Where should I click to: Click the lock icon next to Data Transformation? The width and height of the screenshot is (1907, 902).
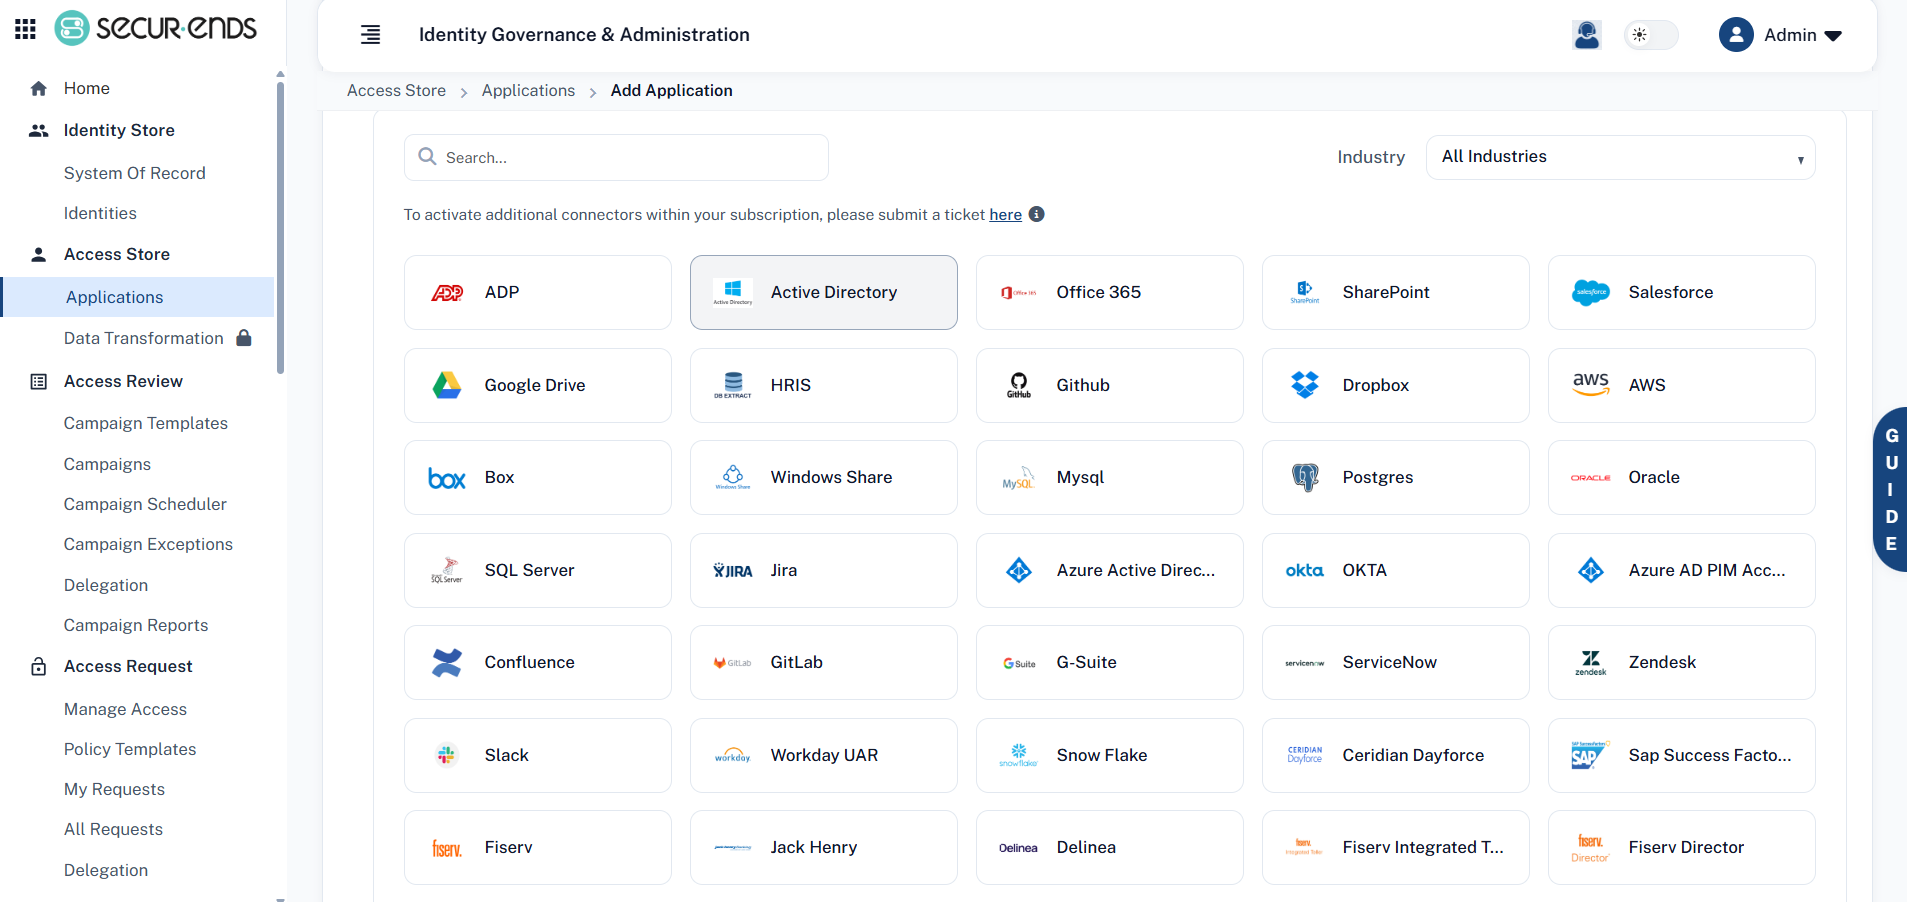[244, 337]
